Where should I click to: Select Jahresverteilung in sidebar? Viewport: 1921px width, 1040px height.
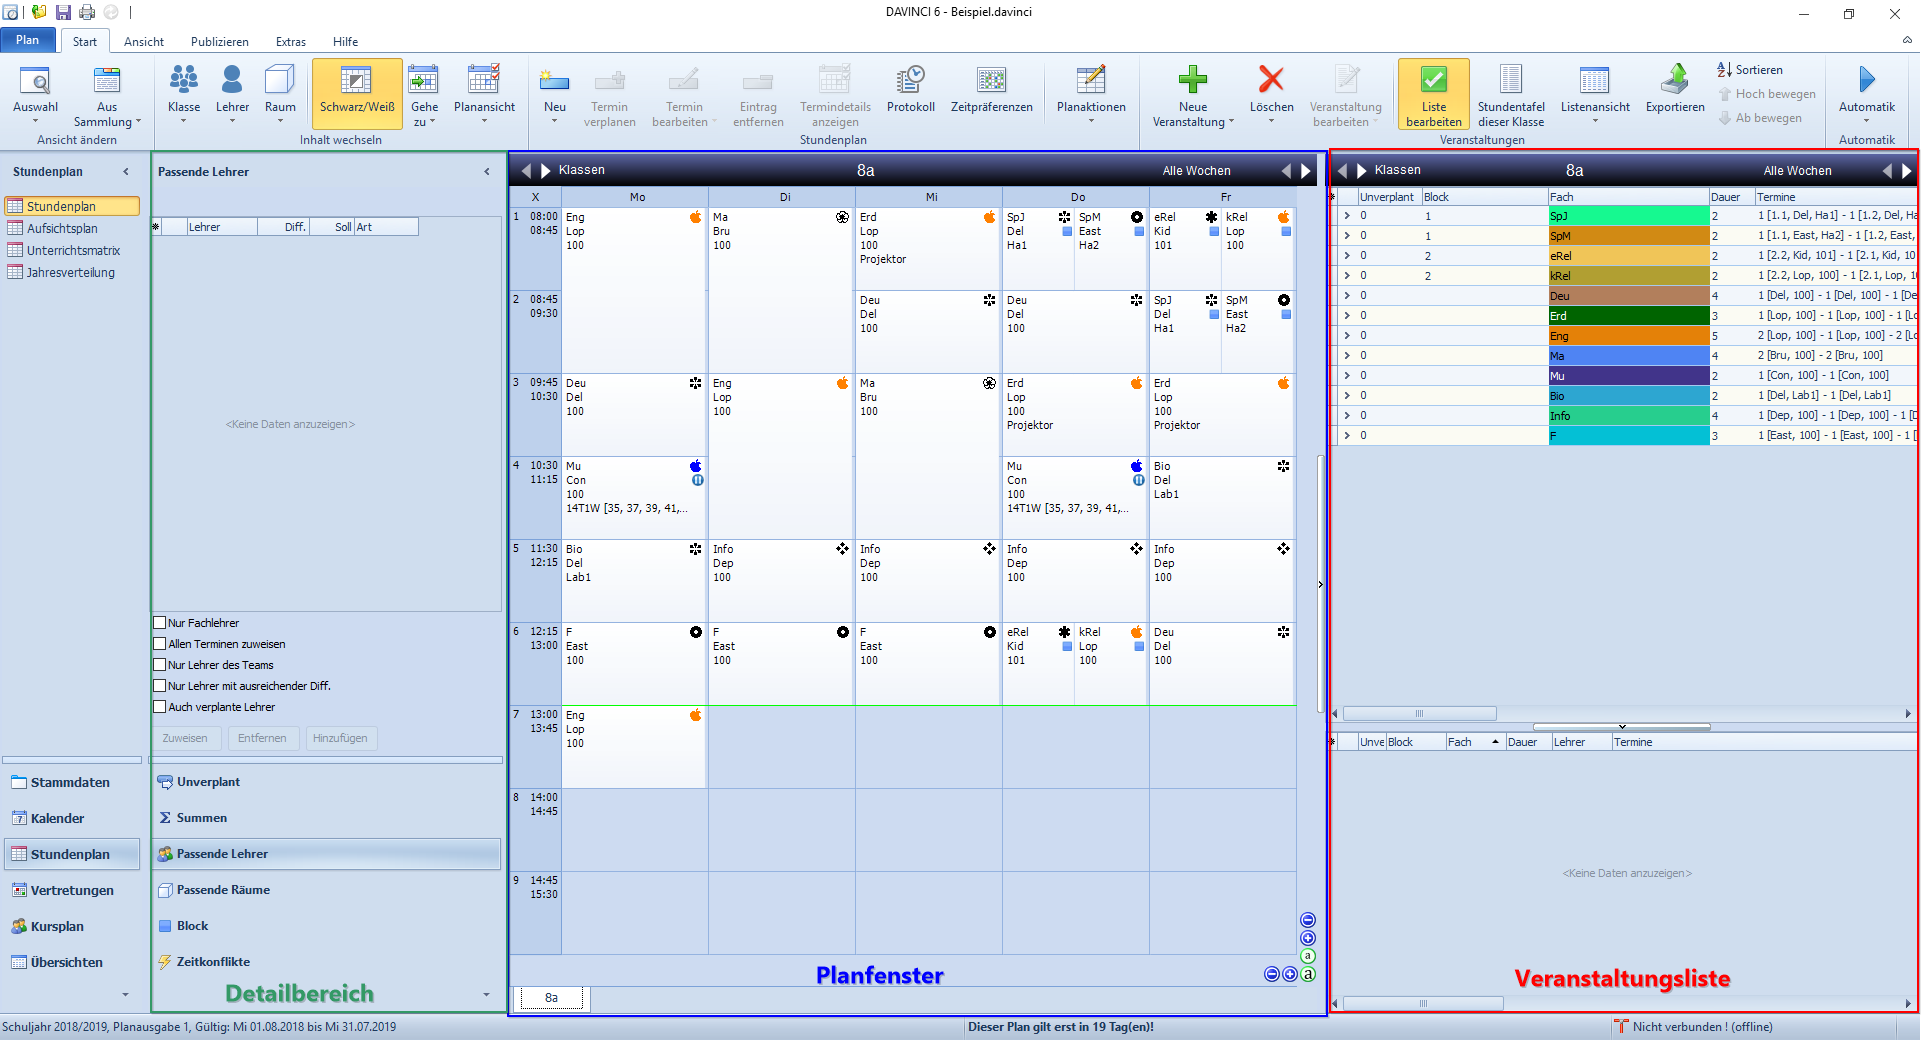coord(70,273)
